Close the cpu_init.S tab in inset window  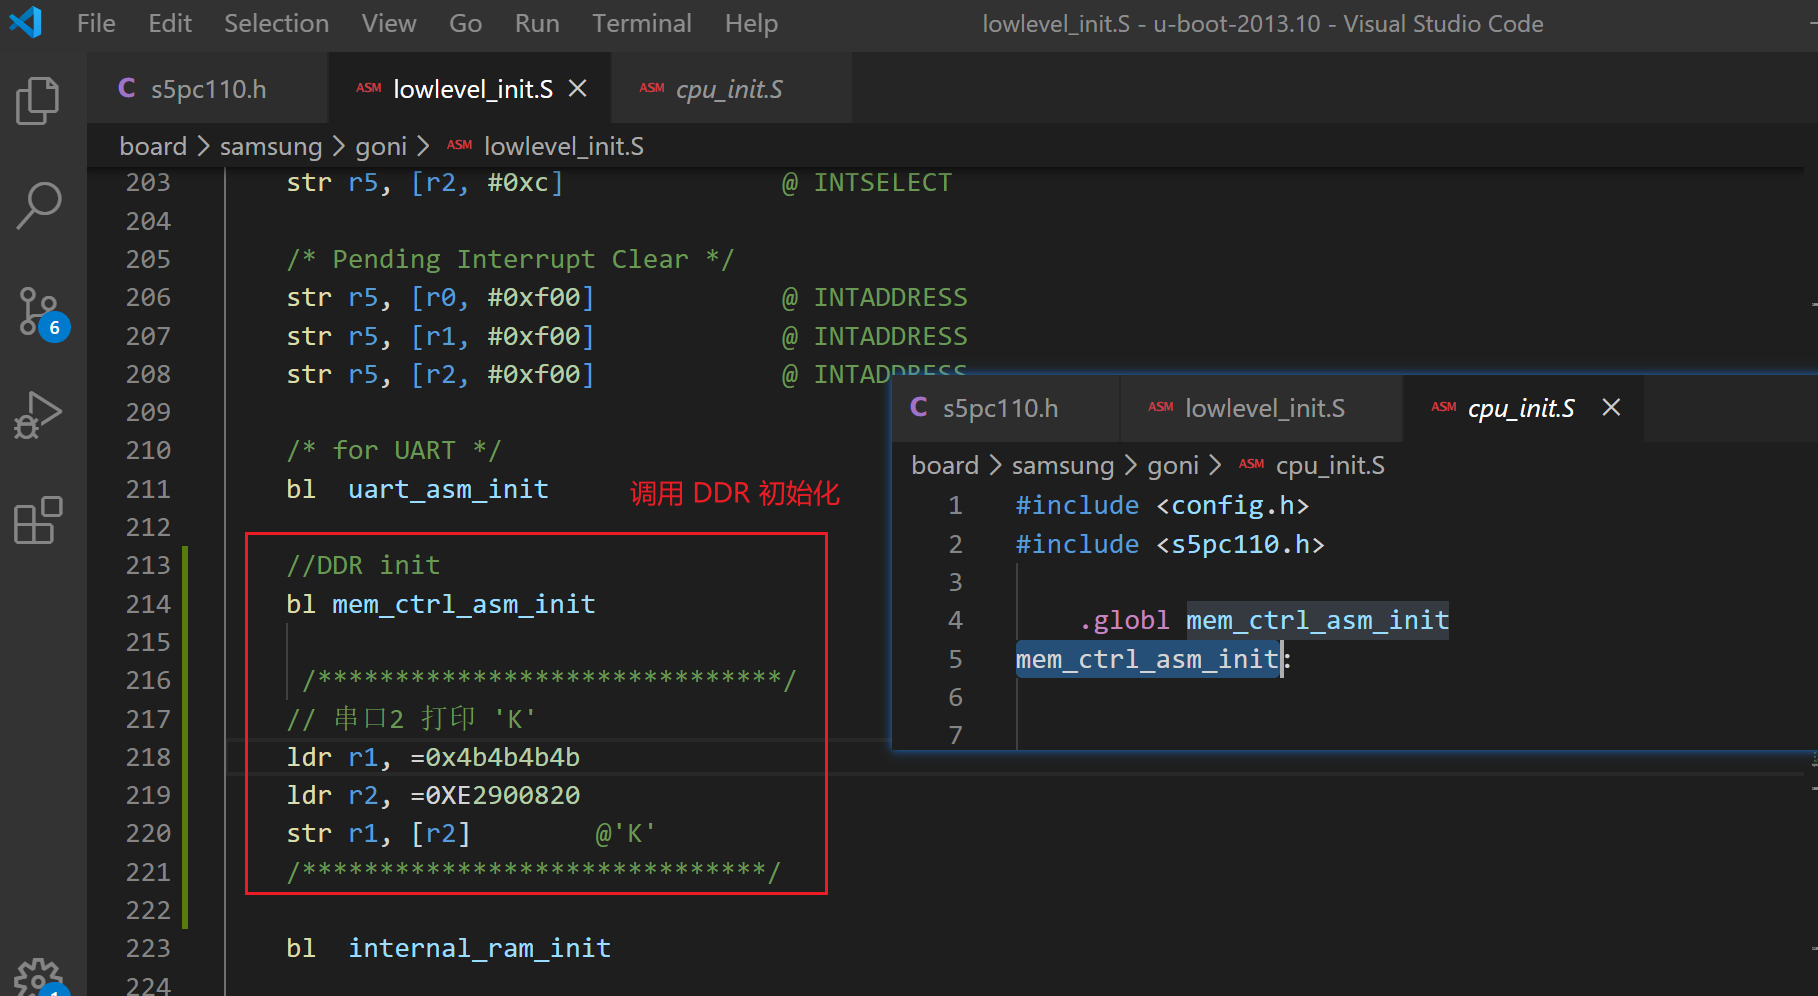[1611, 408]
